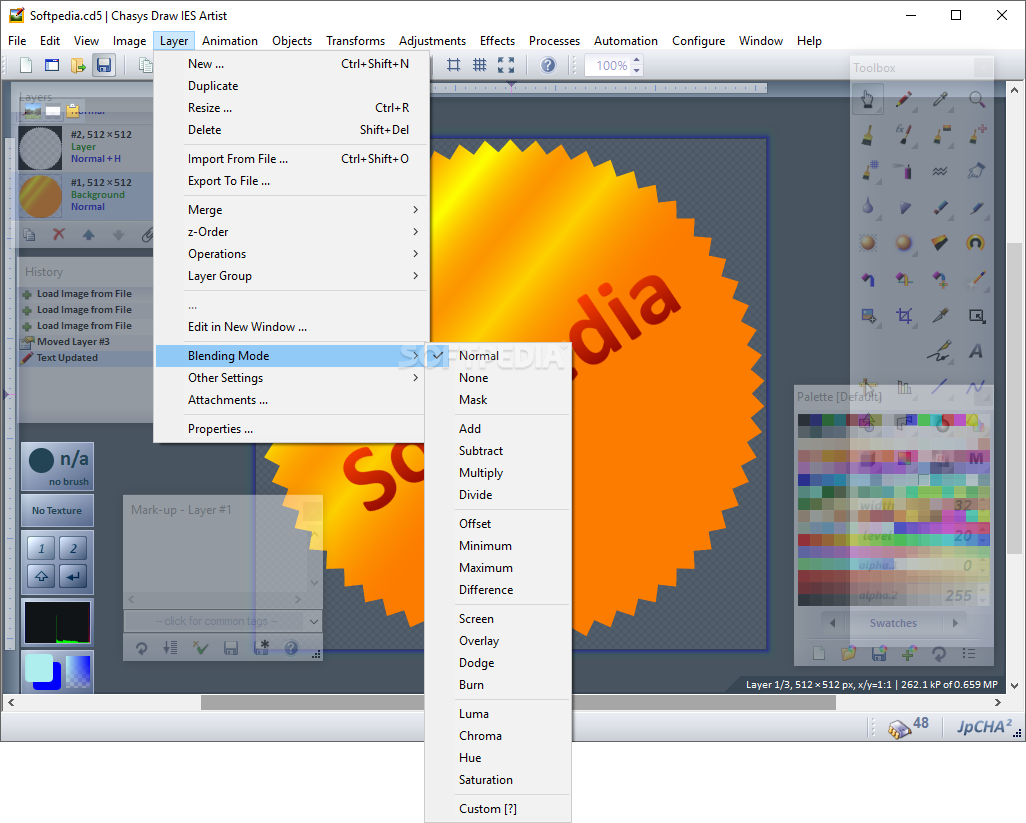Choose Overlay blending mode
The image size is (1026, 823).
tap(498, 641)
